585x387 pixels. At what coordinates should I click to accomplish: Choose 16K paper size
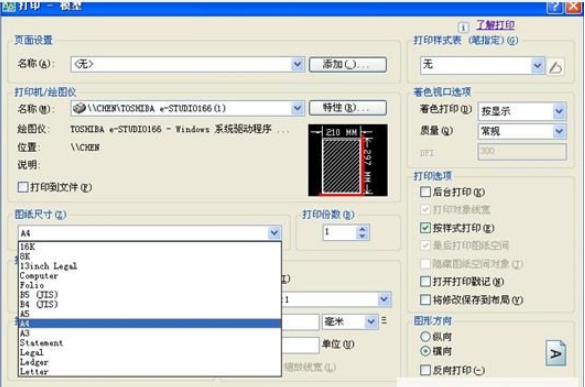point(150,247)
